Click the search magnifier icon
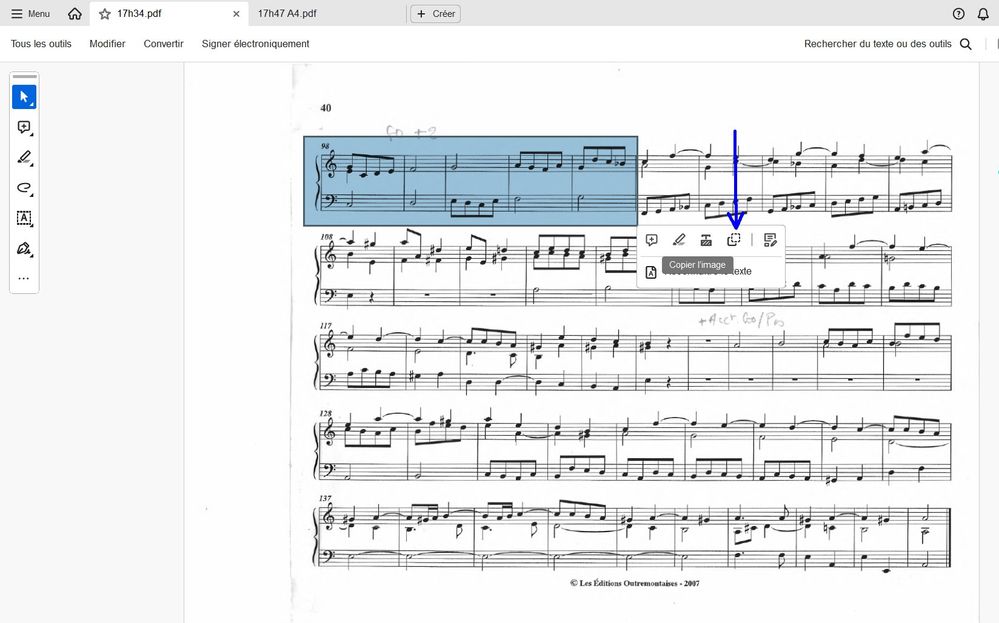Image resolution: width=999 pixels, height=623 pixels. [966, 44]
